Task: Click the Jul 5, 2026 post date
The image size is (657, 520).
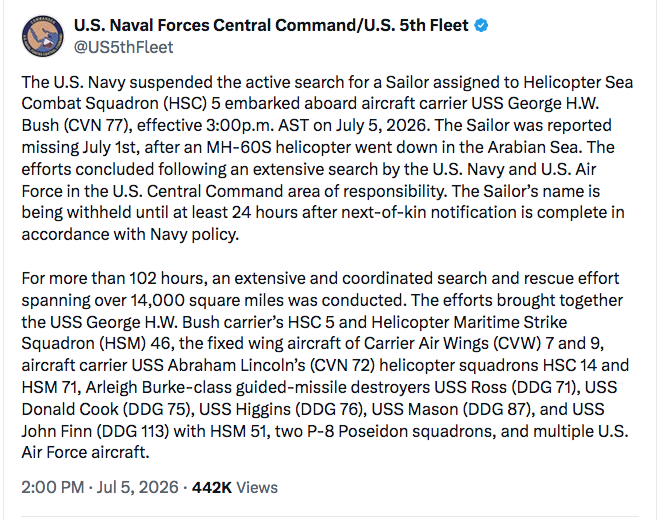Action: coord(137,487)
